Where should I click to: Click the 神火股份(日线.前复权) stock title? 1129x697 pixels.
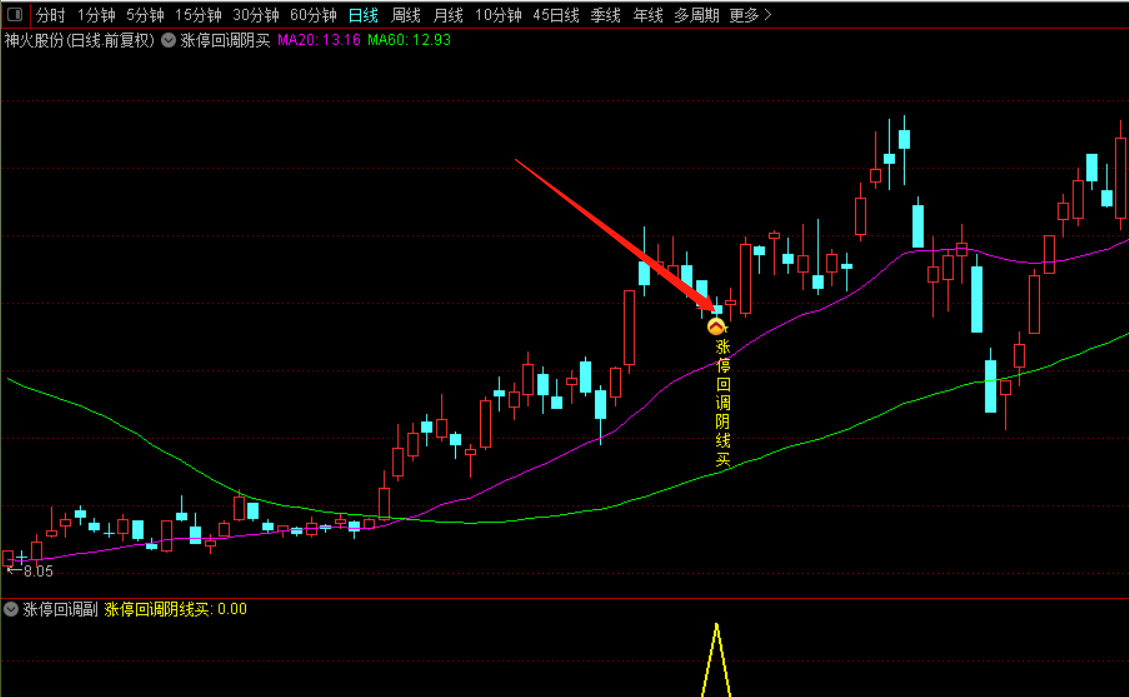tap(79, 40)
